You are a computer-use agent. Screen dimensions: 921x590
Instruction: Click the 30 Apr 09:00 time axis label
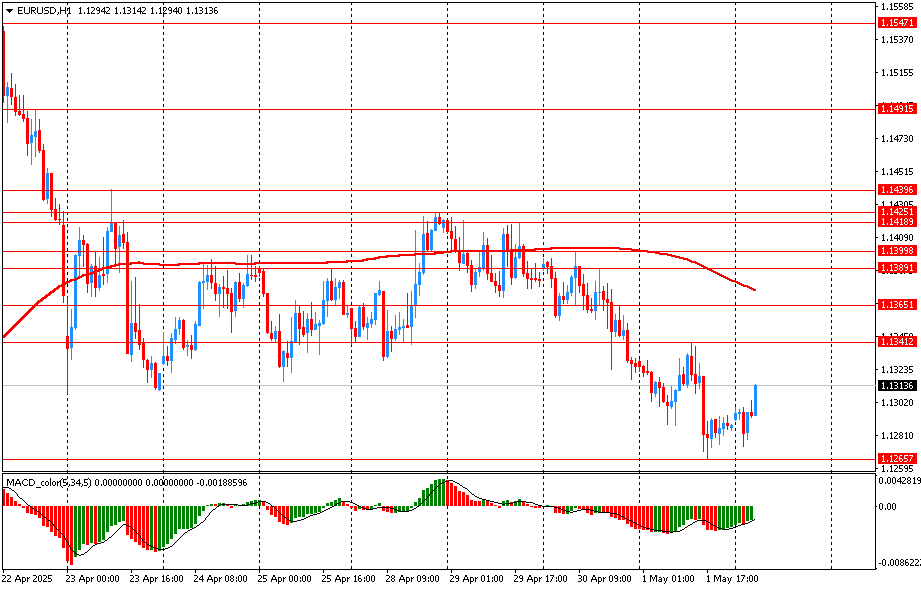tap(605, 578)
